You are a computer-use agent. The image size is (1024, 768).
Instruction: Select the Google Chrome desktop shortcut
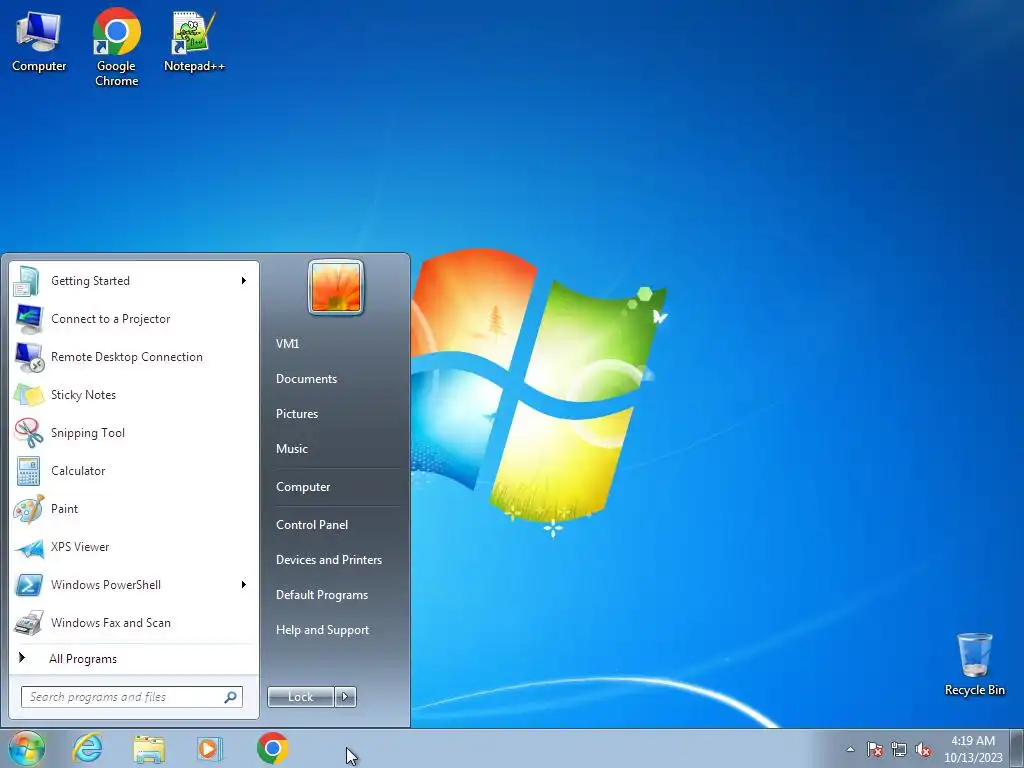[116, 47]
